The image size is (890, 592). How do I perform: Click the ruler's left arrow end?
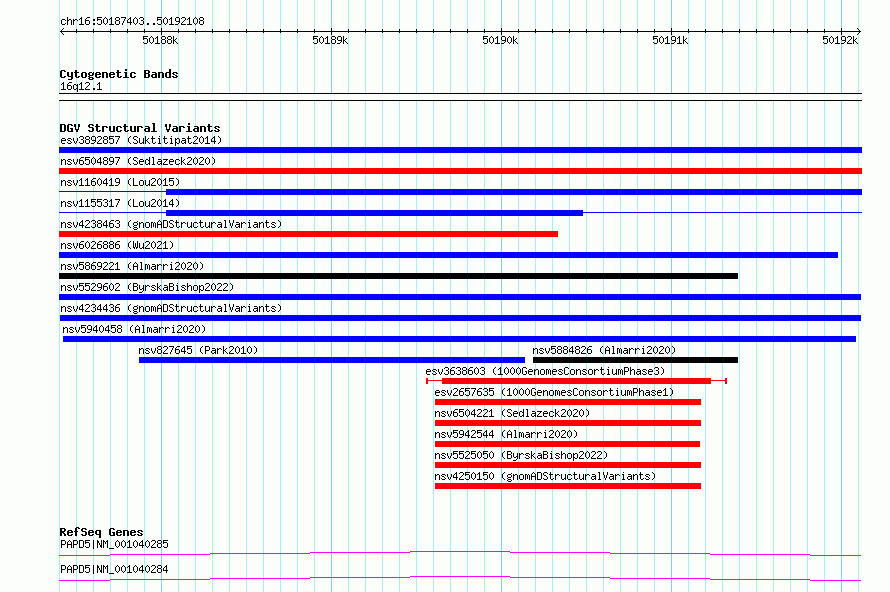(62, 31)
